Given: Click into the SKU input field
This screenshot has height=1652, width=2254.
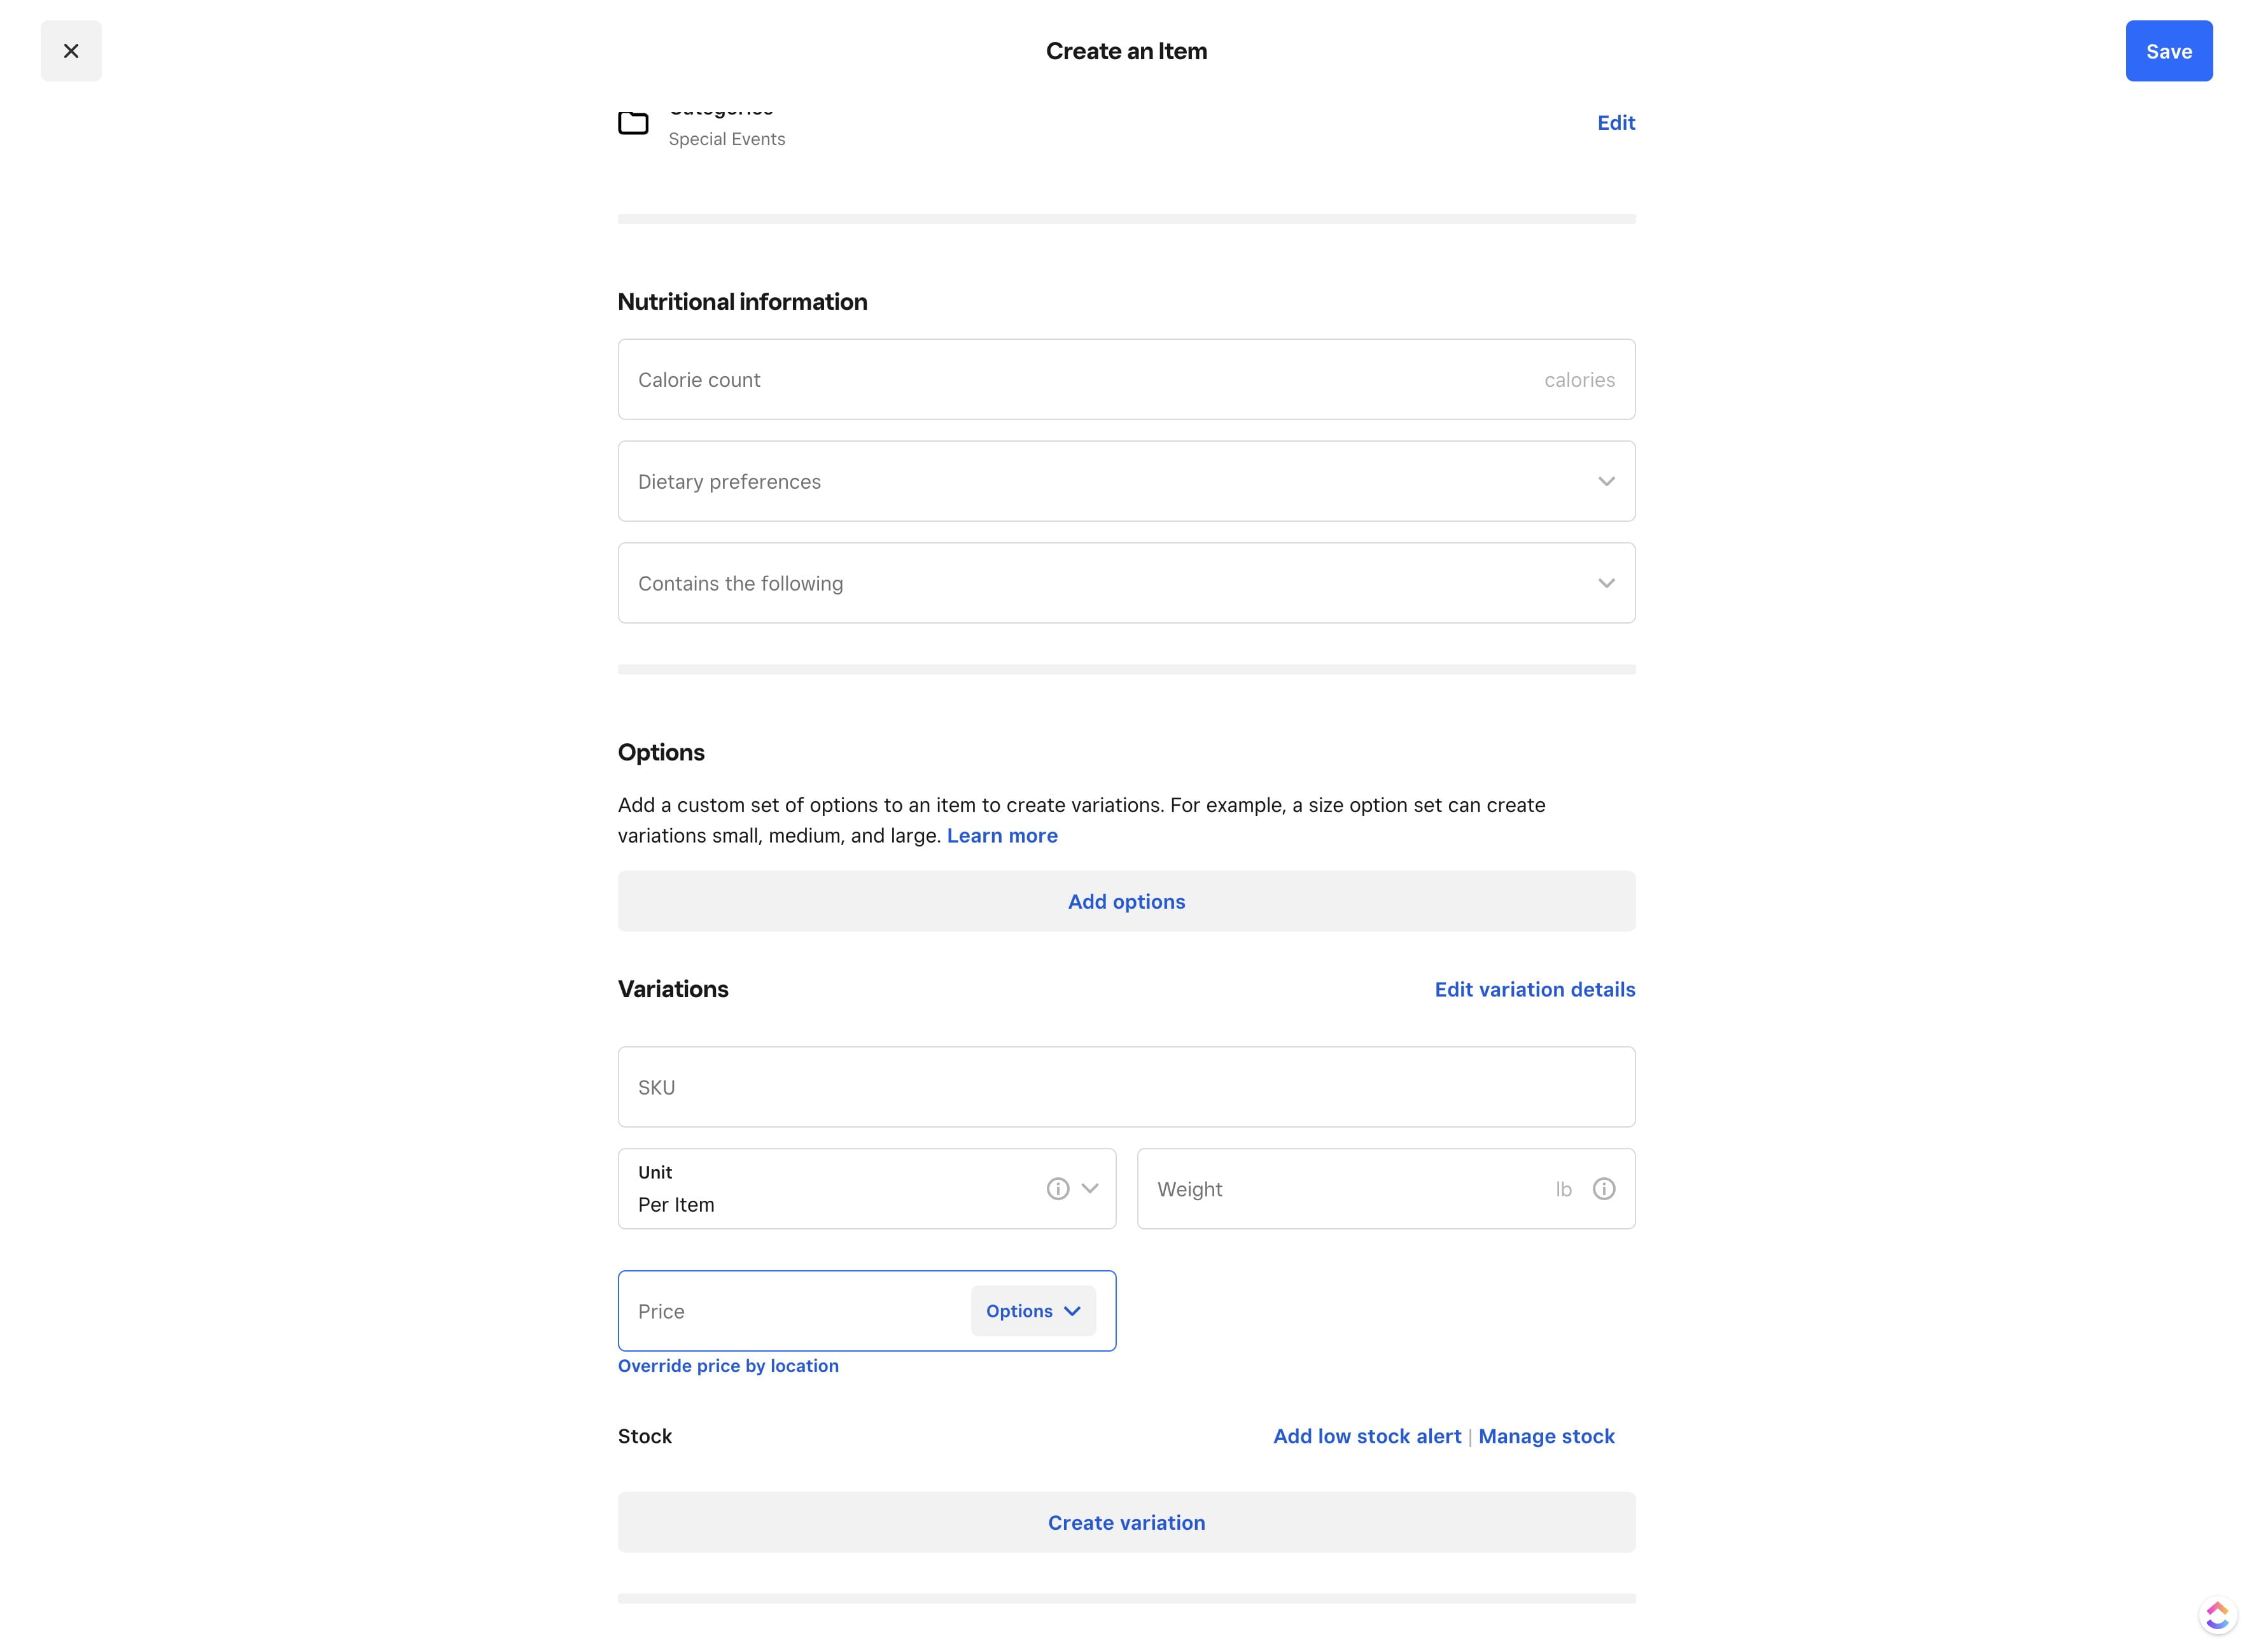Looking at the screenshot, I should click(x=1126, y=1087).
